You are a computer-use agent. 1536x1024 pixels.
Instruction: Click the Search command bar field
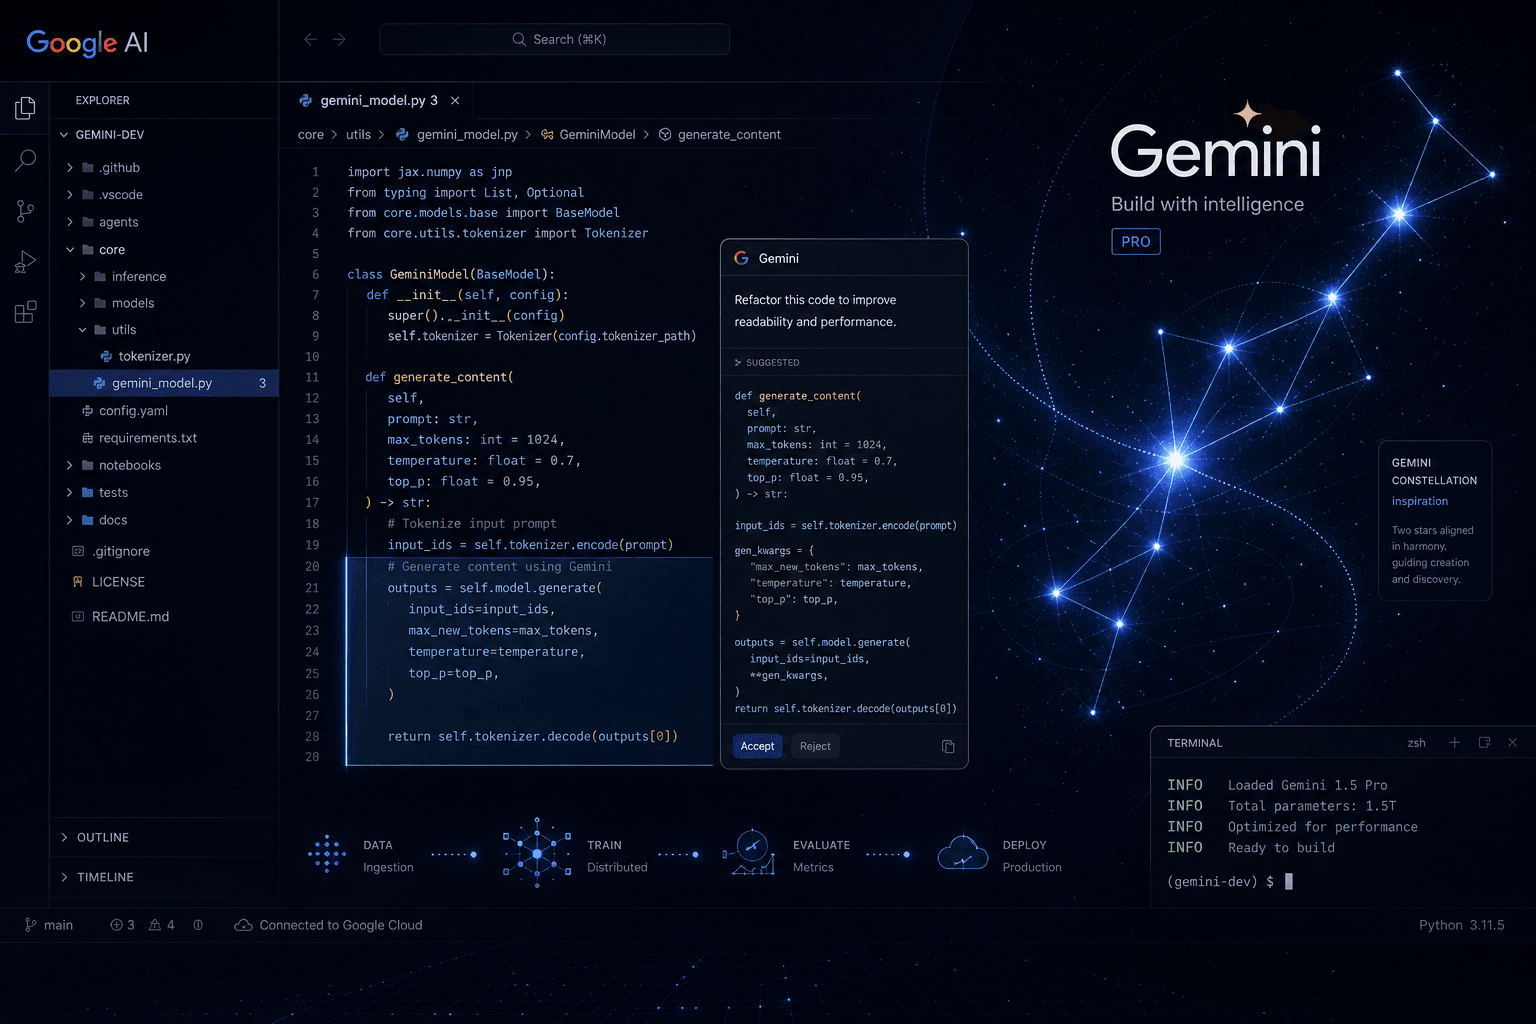(555, 39)
